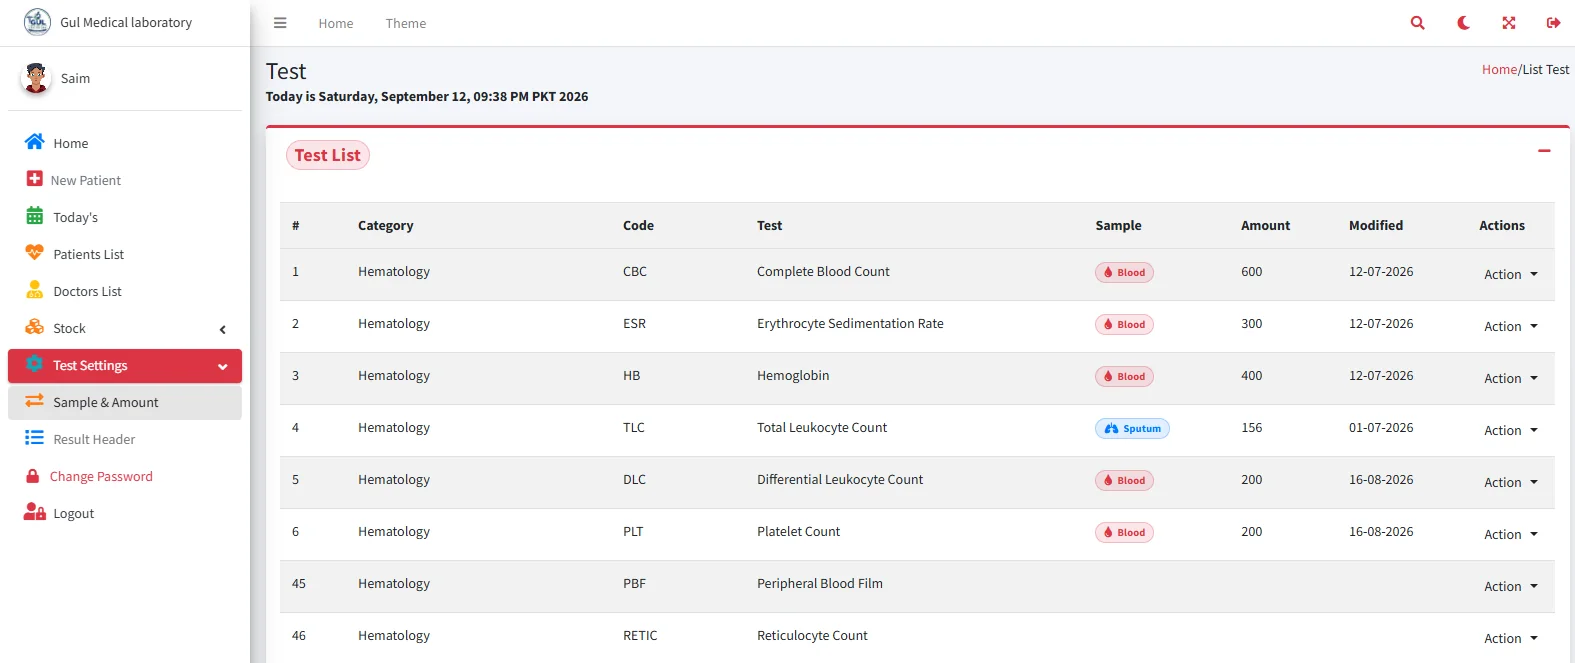
Task: Enter fullscreen with the expand icon
Action: pyautogui.click(x=1509, y=23)
